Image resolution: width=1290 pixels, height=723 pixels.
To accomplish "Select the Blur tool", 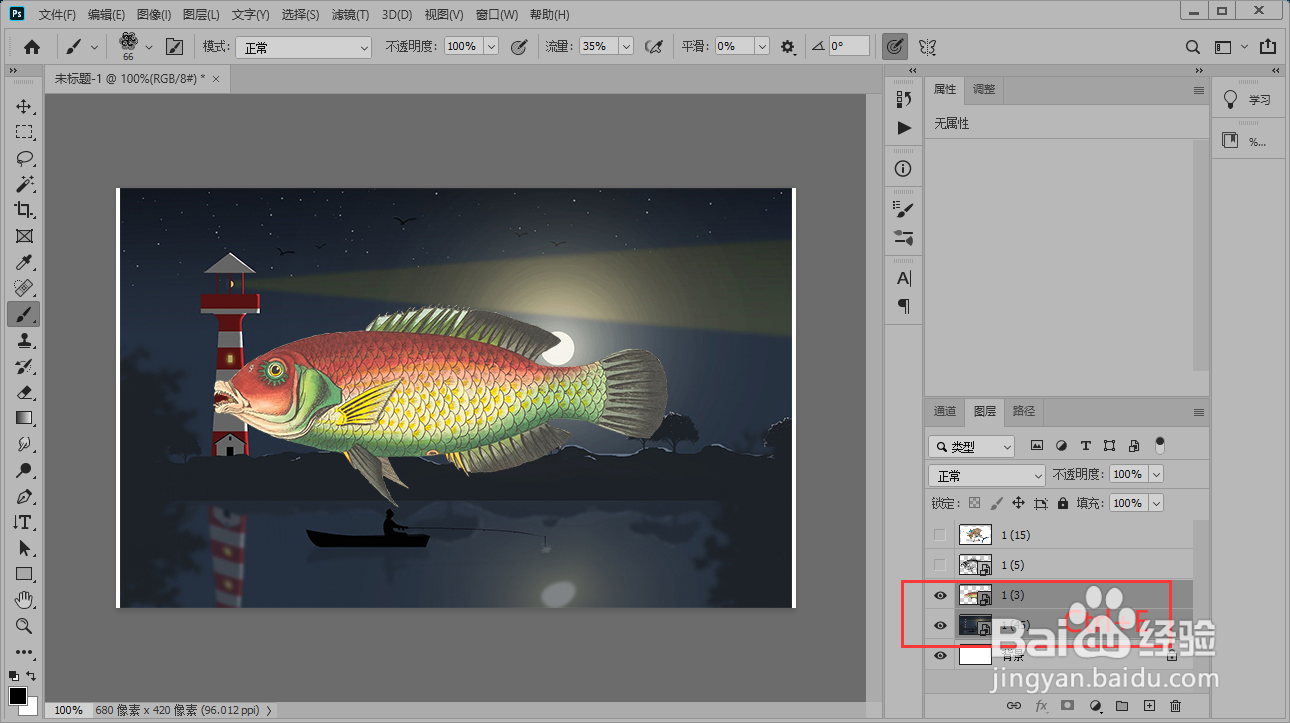I will point(24,444).
